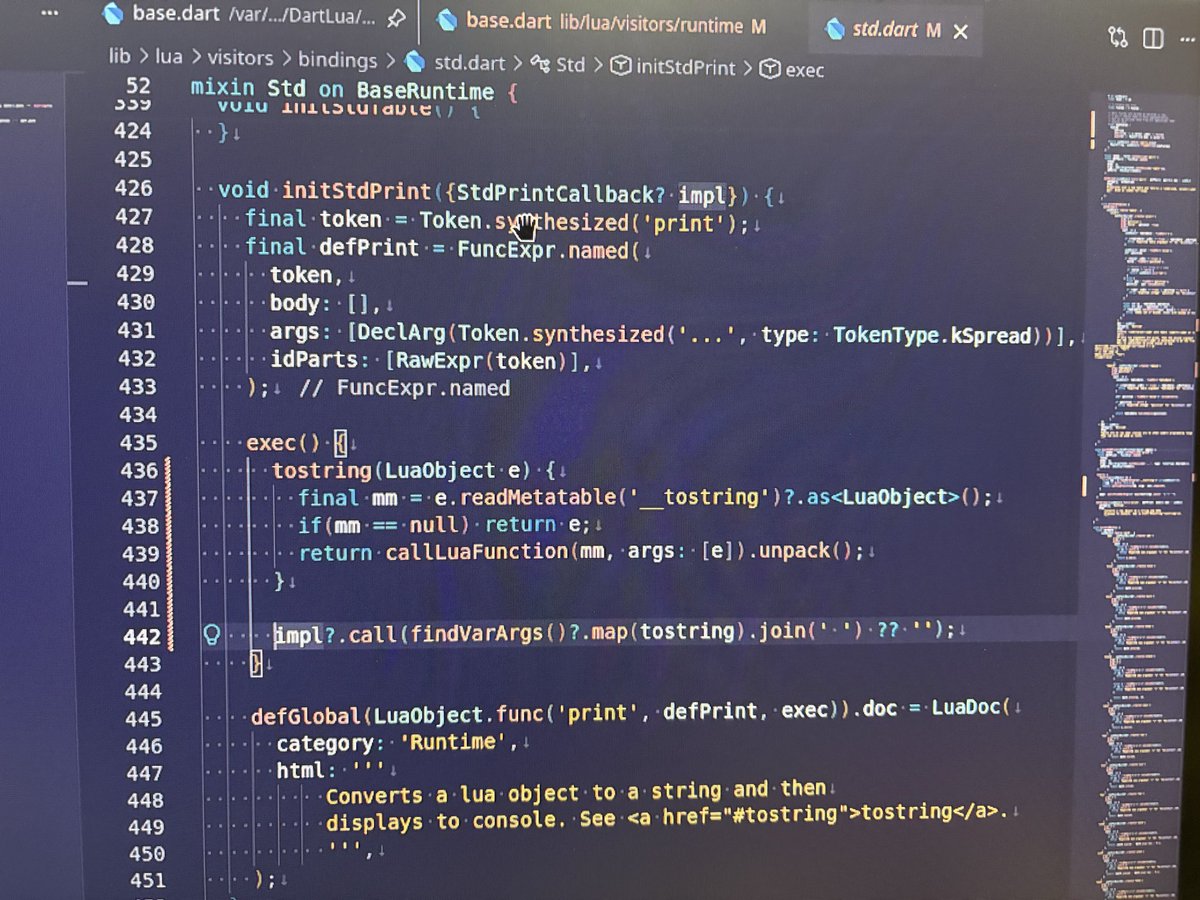Open 'lua' breadcrumb segment
Viewport: 1200px width, 900px height.
169,57
